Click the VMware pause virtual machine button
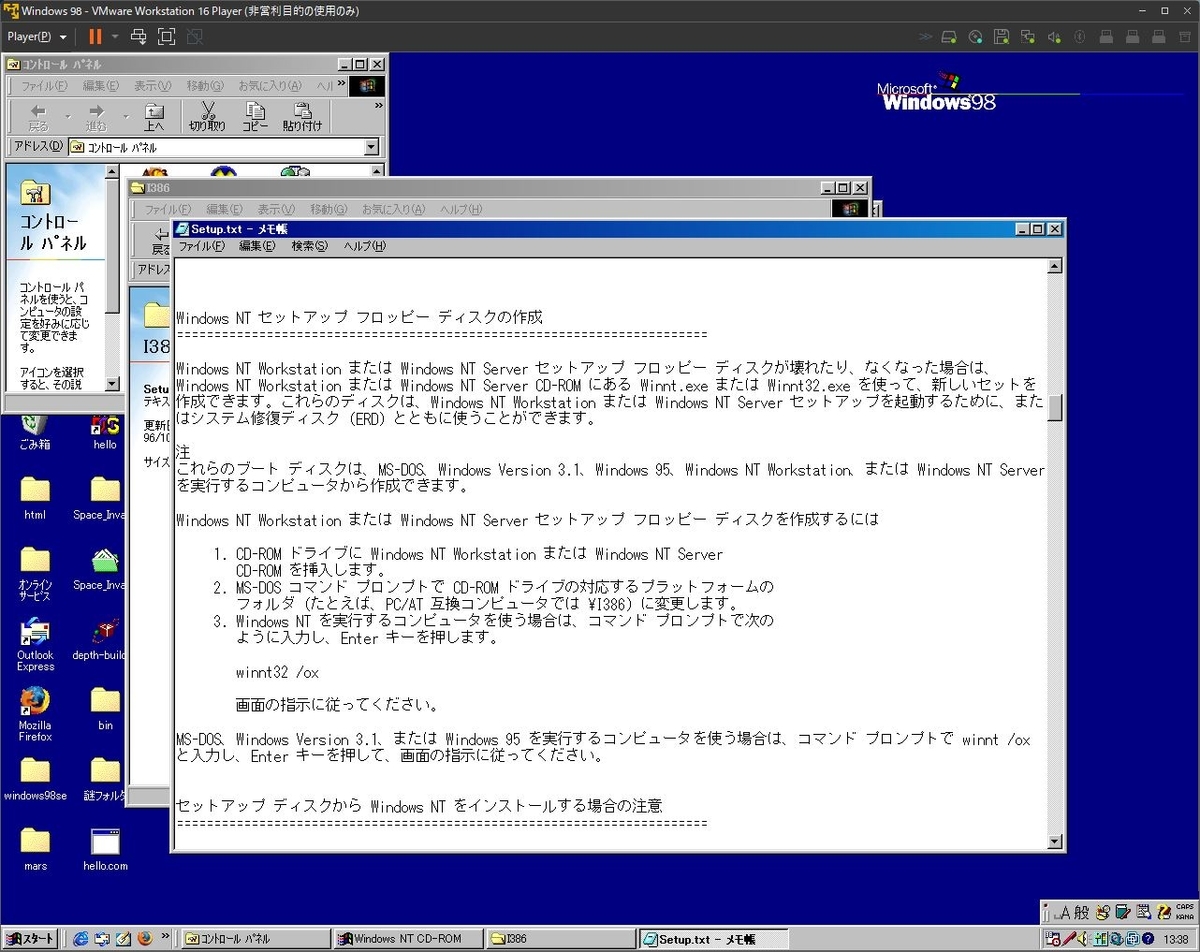 coord(95,36)
